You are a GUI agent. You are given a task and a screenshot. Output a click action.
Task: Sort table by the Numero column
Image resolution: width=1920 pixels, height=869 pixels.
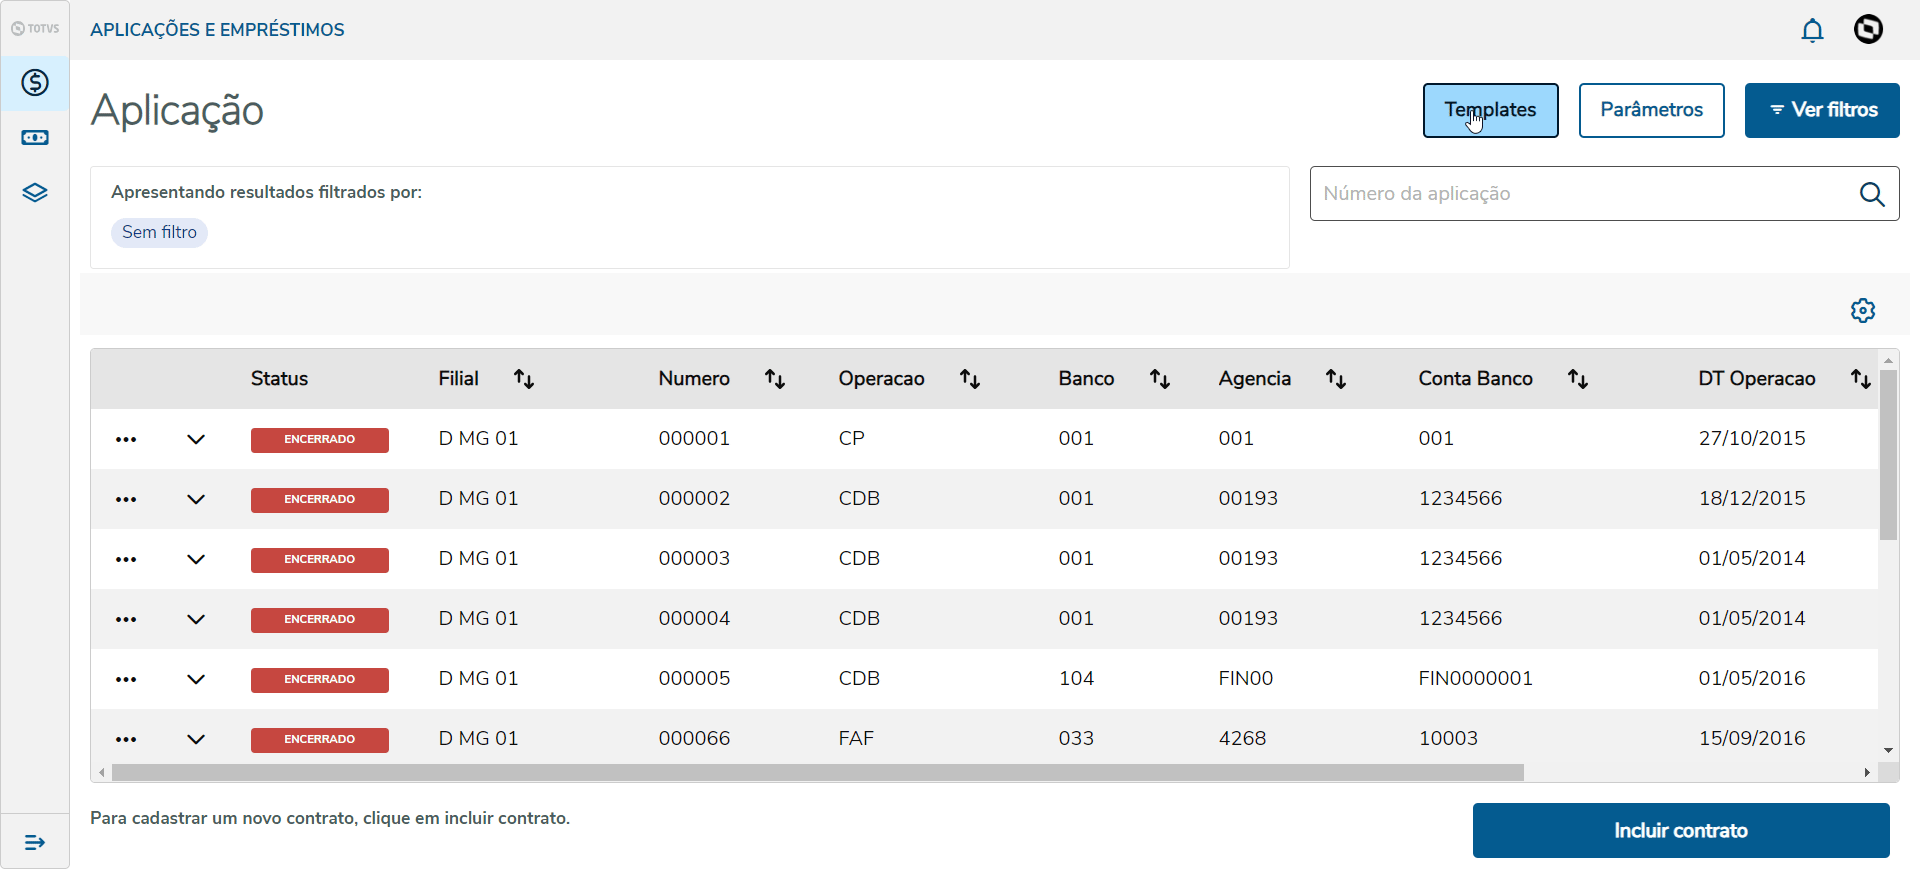[x=775, y=379]
